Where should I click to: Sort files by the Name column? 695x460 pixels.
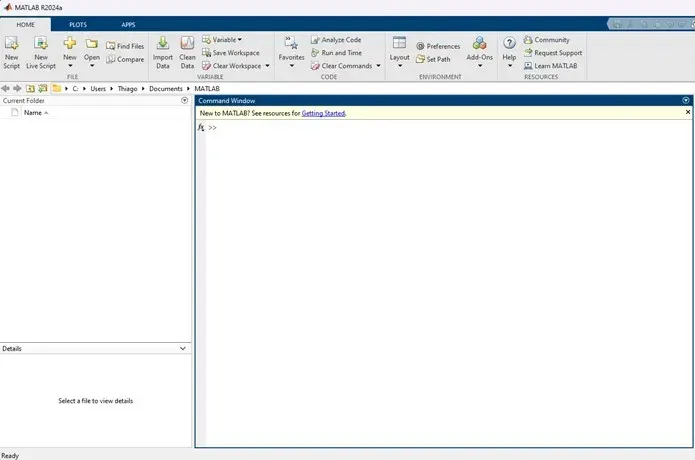pos(35,113)
